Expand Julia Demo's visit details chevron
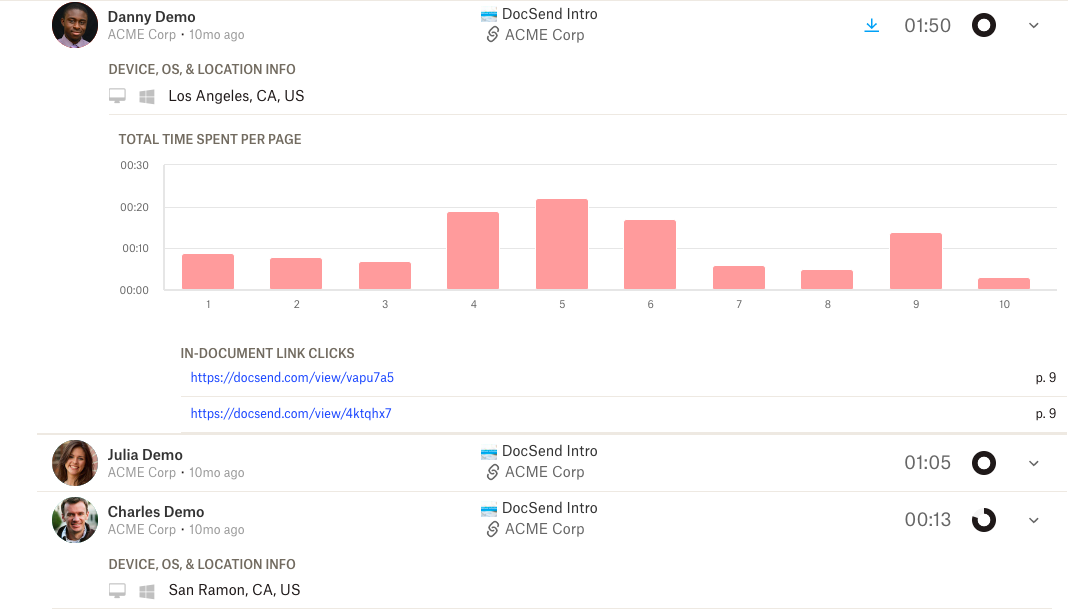The width and height of the screenshot is (1068, 609). [x=1034, y=463]
